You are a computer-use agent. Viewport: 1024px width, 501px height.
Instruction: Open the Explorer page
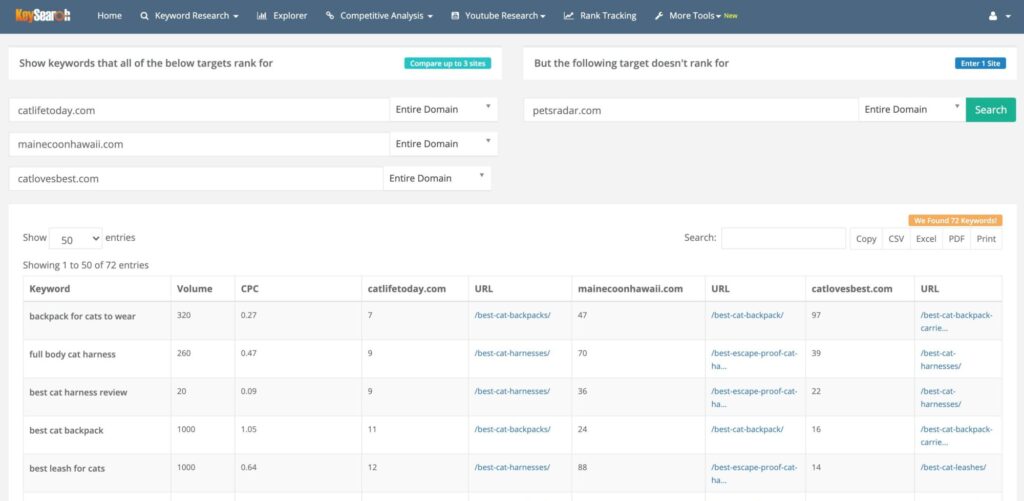click(282, 16)
